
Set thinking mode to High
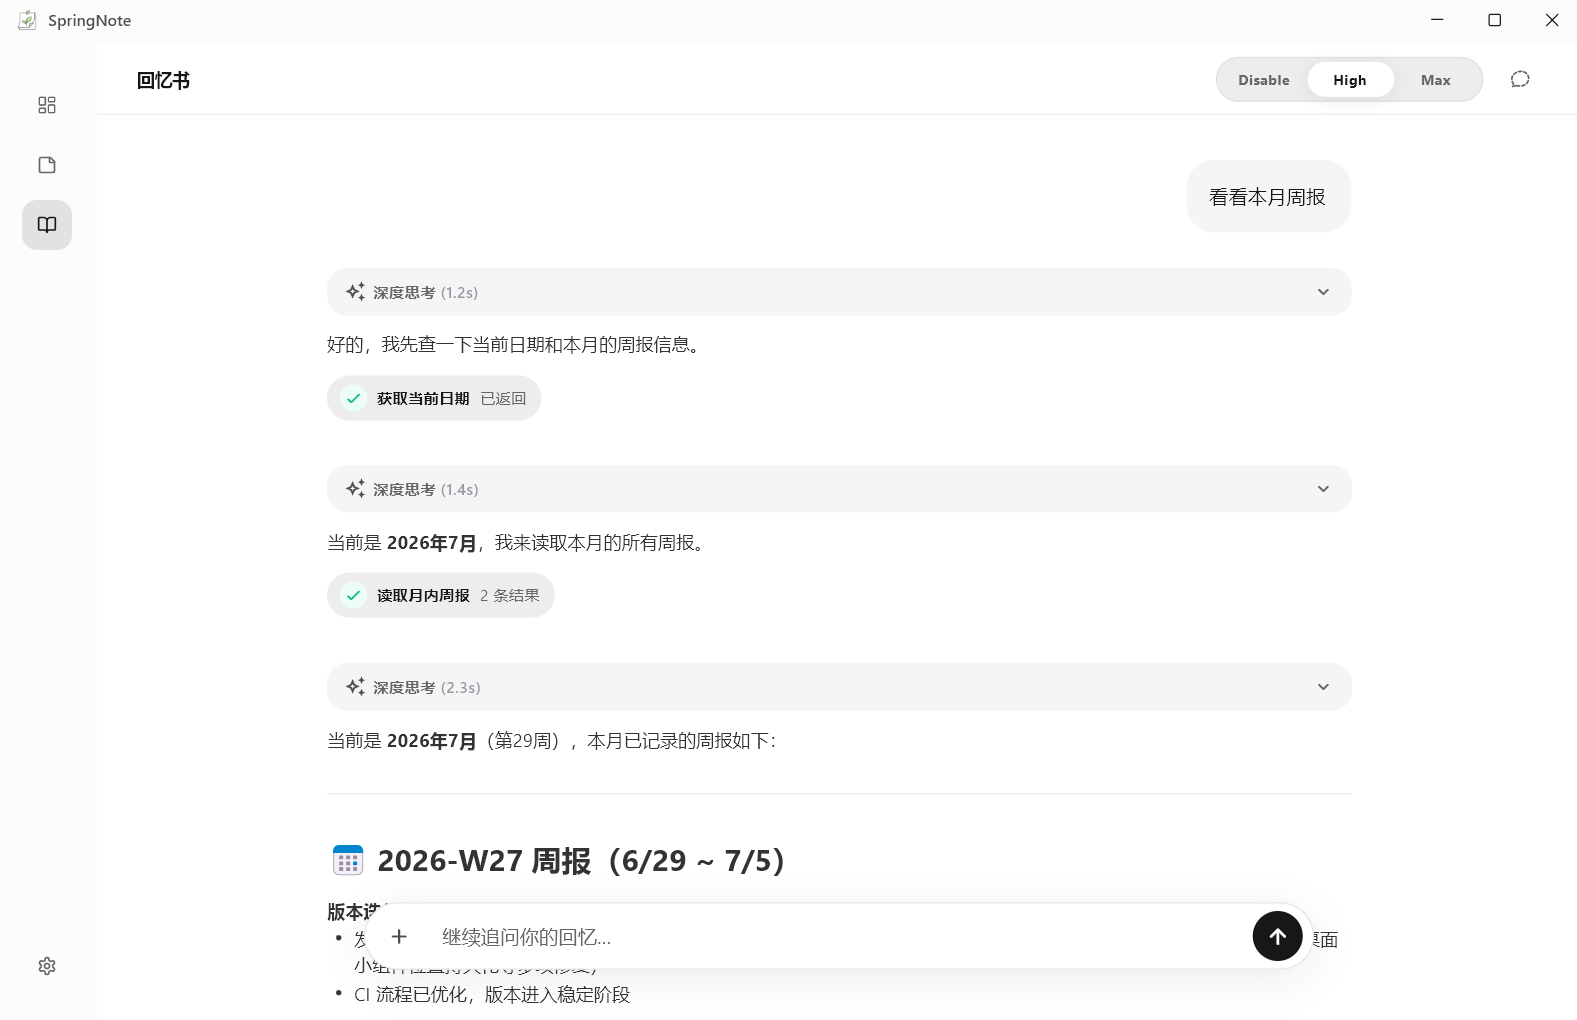coord(1350,80)
